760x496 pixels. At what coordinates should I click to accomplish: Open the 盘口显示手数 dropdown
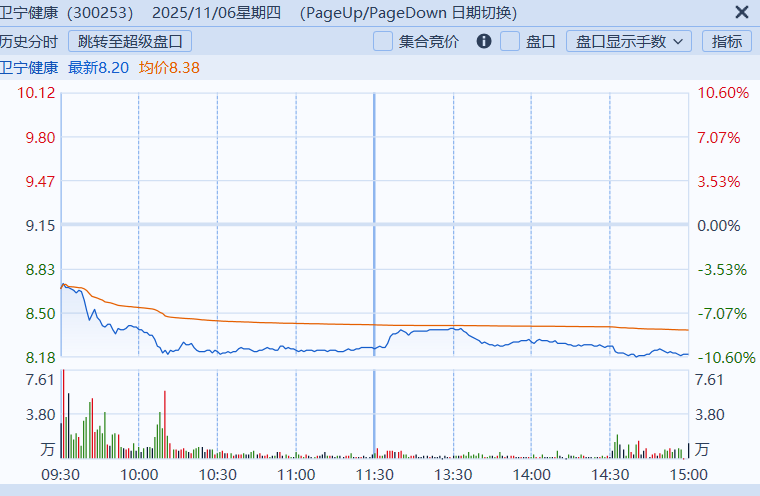(629, 41)
